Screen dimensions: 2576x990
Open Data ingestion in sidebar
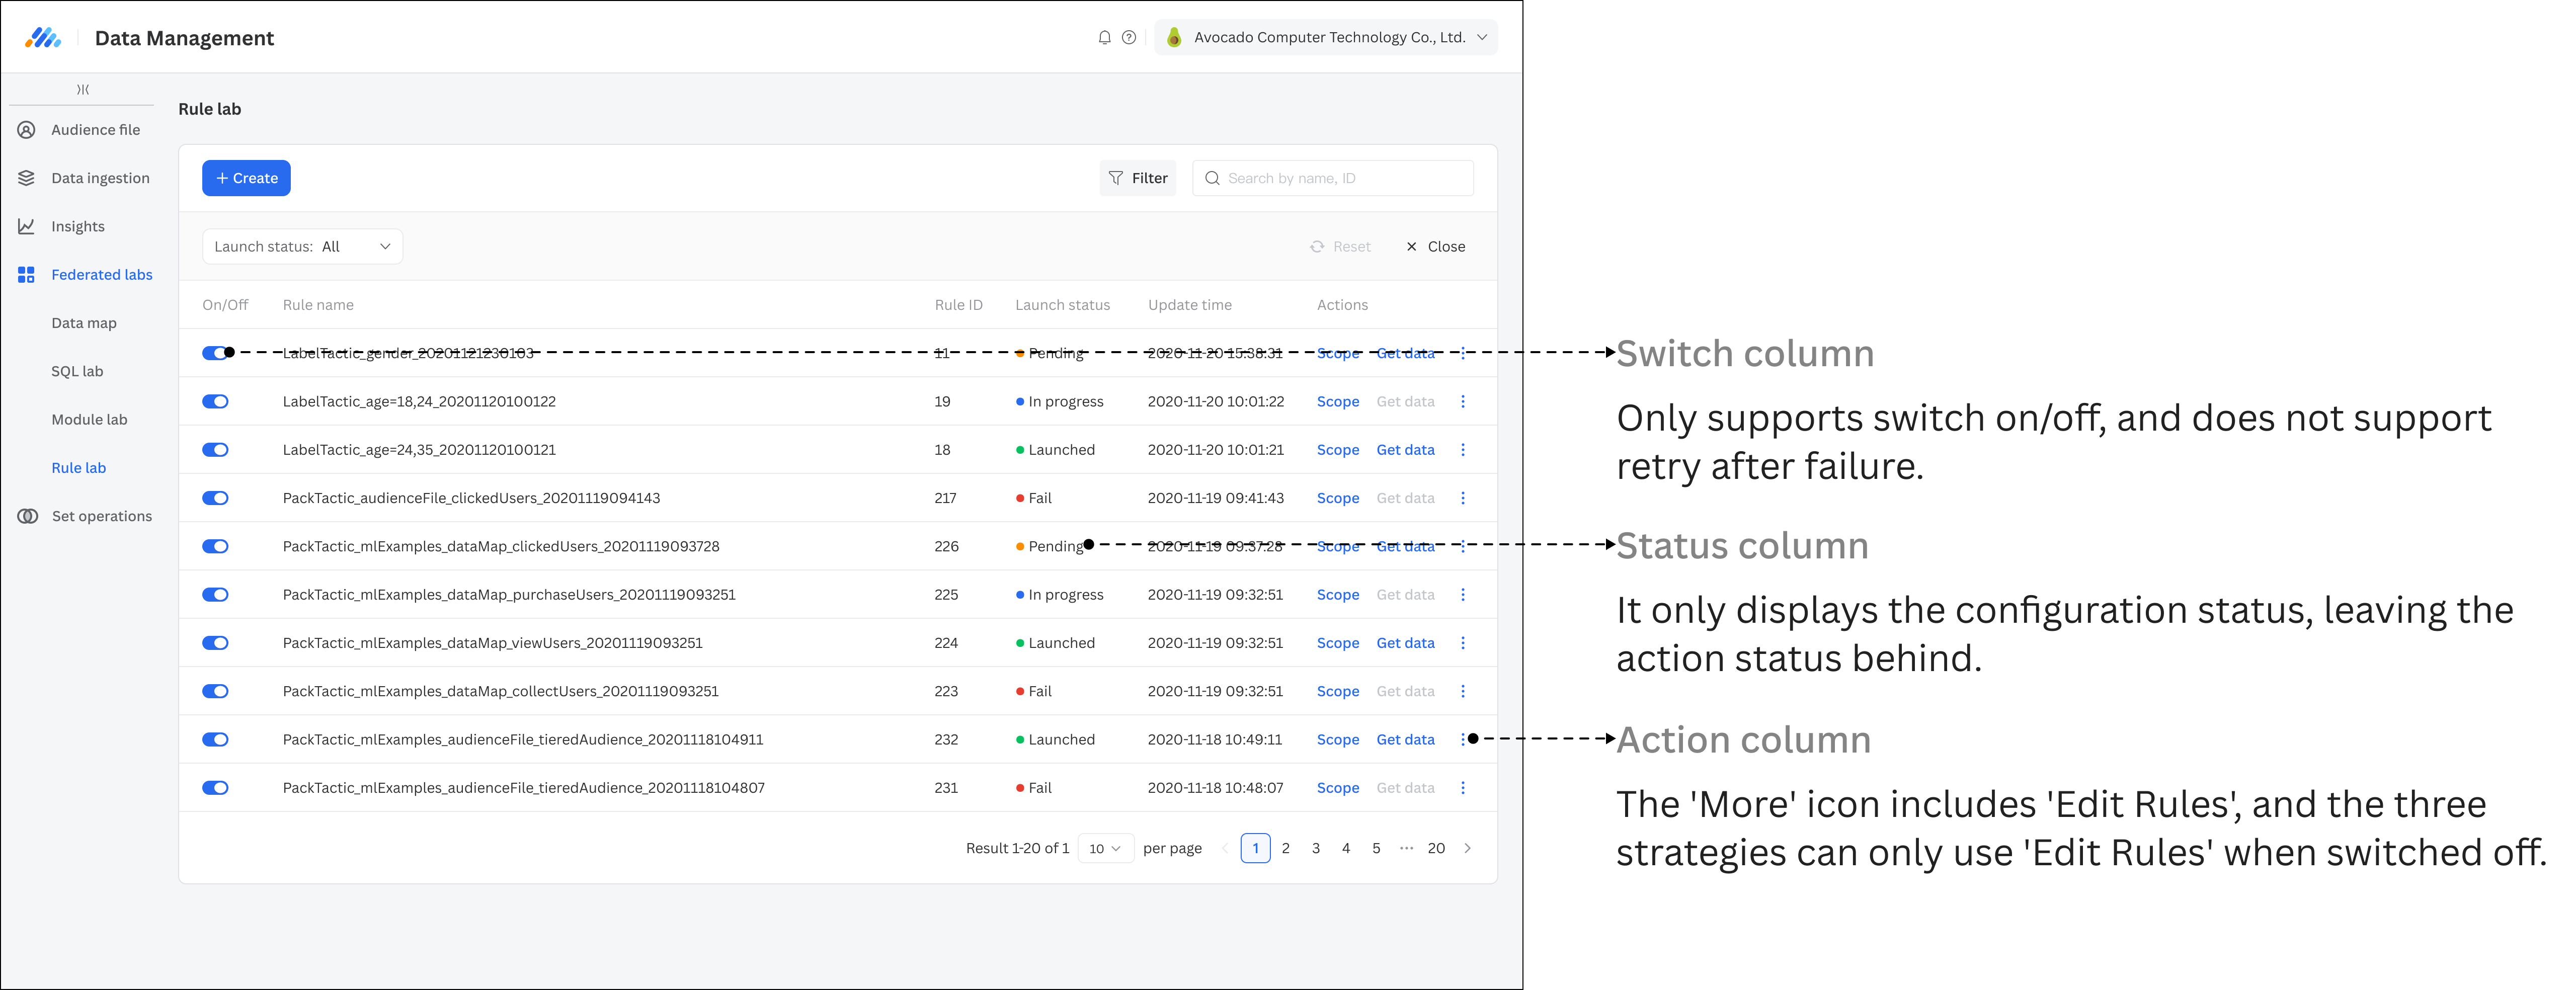[x=100, y=178]
